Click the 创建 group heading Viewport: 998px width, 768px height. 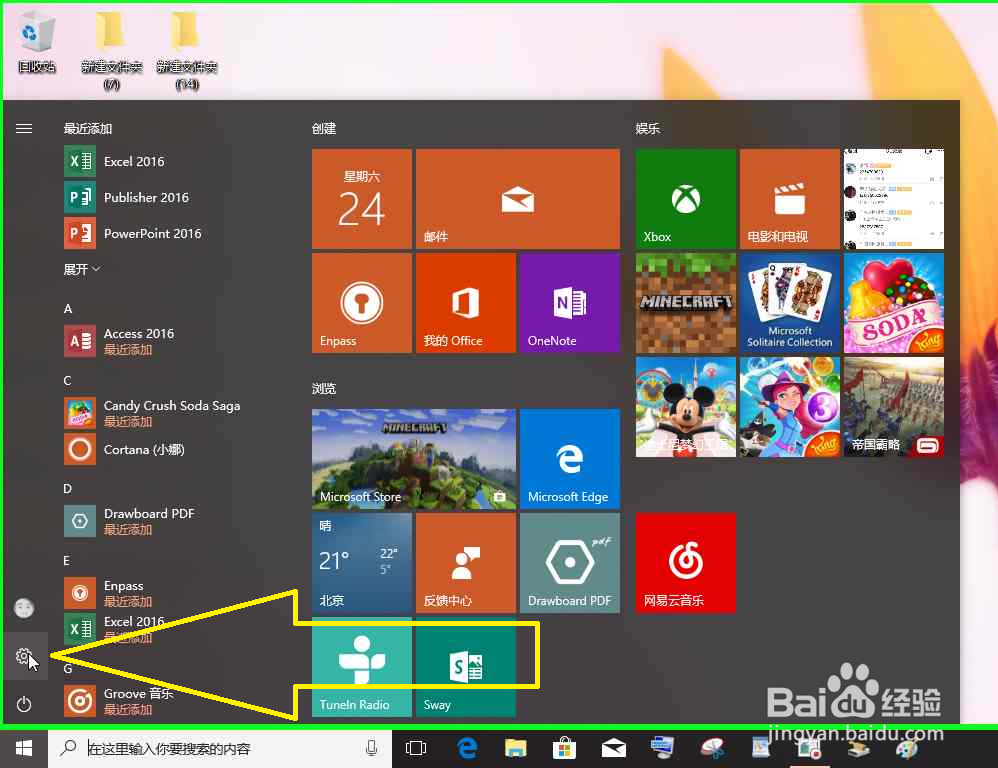[x=324, y=129]
